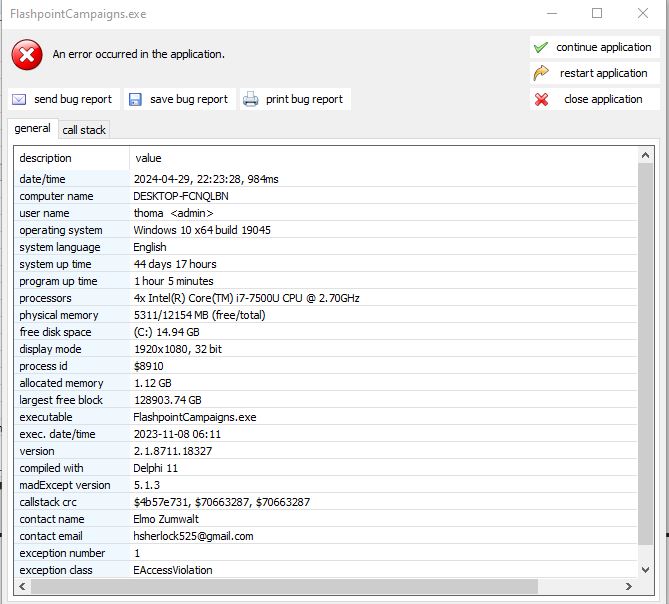Select free disk space value 14.94 GB

click(x=166, y=332)
